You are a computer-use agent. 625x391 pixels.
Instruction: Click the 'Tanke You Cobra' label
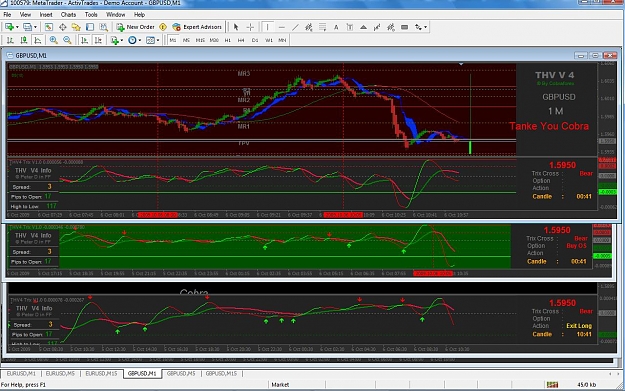tap(549, 126)
